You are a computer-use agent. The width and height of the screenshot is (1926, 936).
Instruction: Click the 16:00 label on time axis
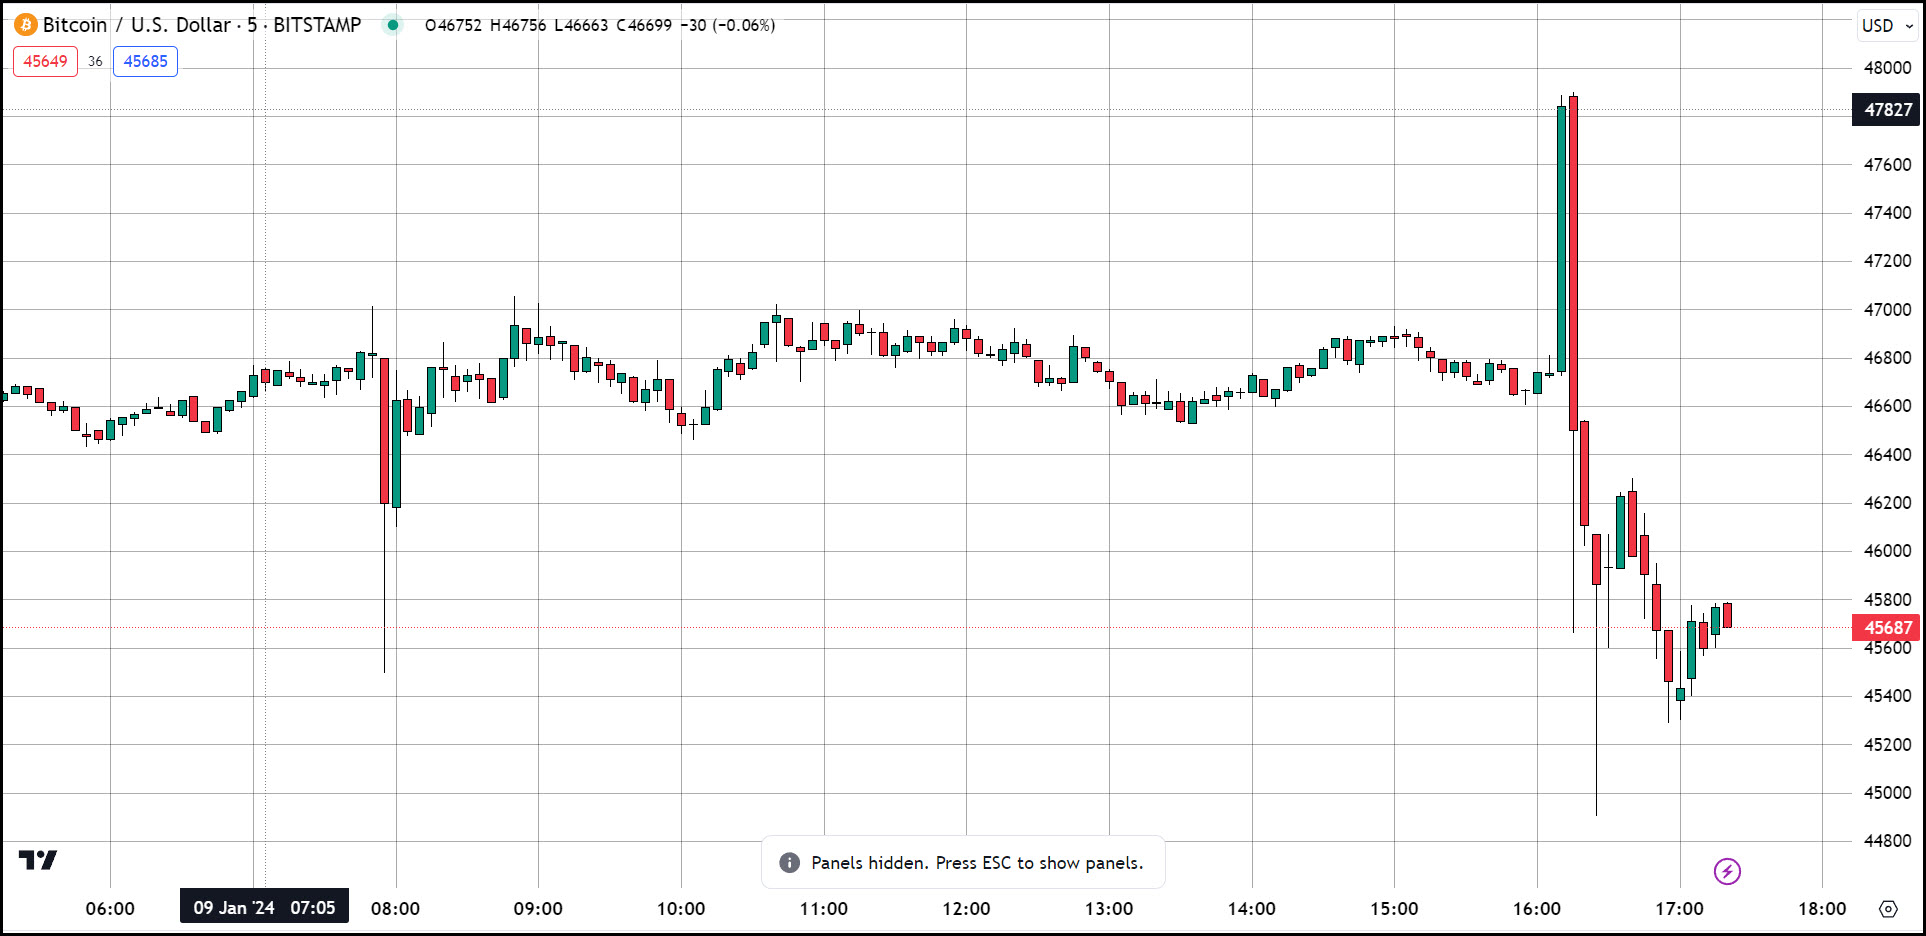1536,909
